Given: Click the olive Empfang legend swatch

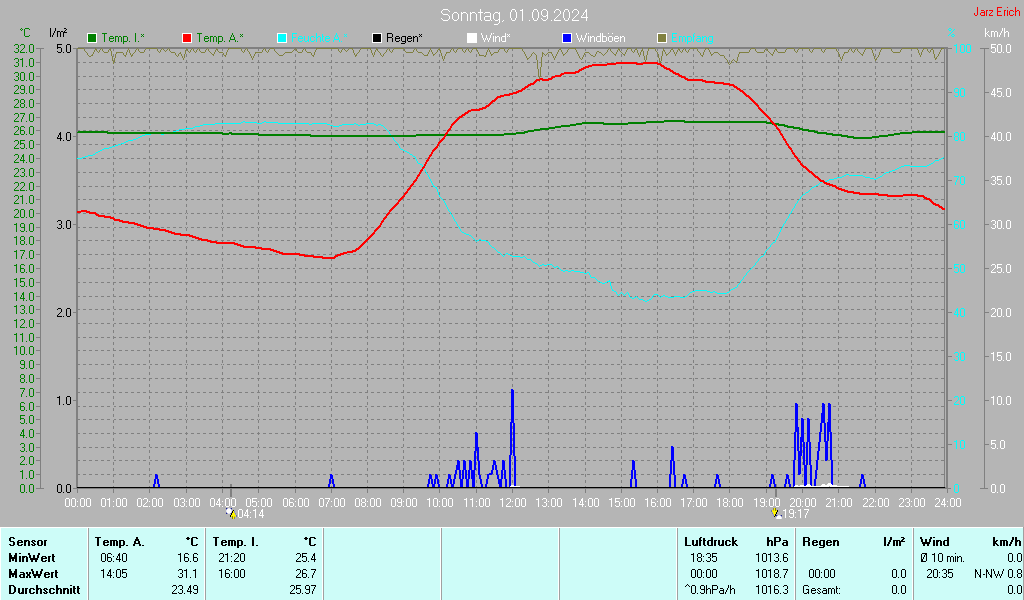Looking at the screenshot, I should click(x=662, y=38).
